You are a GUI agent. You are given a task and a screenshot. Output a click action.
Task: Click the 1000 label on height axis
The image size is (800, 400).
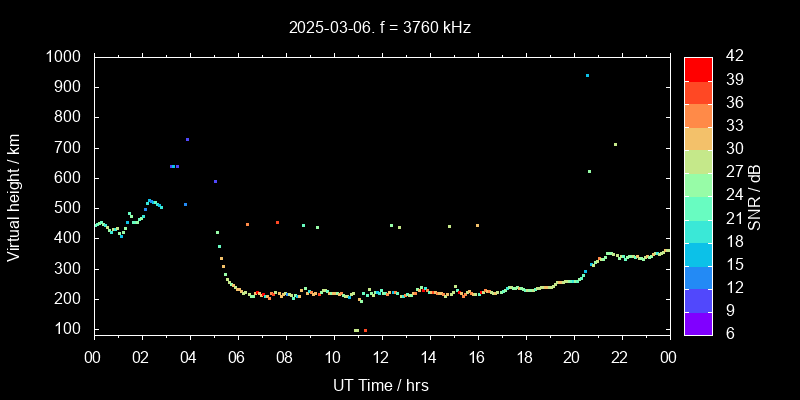[64, 57]
